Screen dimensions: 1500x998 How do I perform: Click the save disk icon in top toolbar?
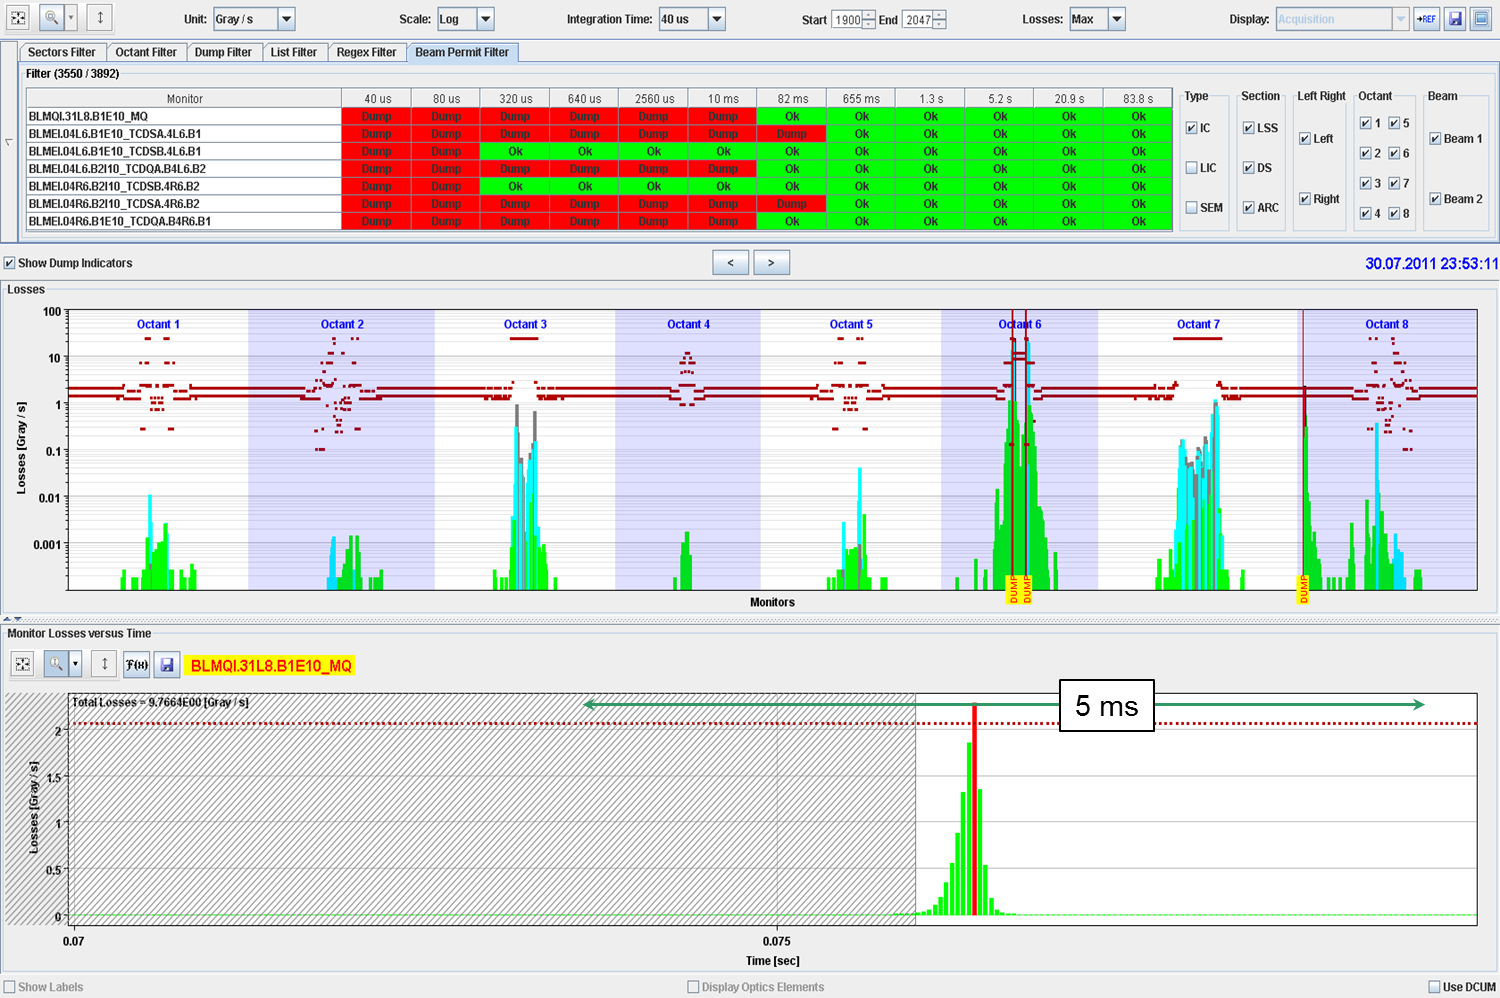1455,19
